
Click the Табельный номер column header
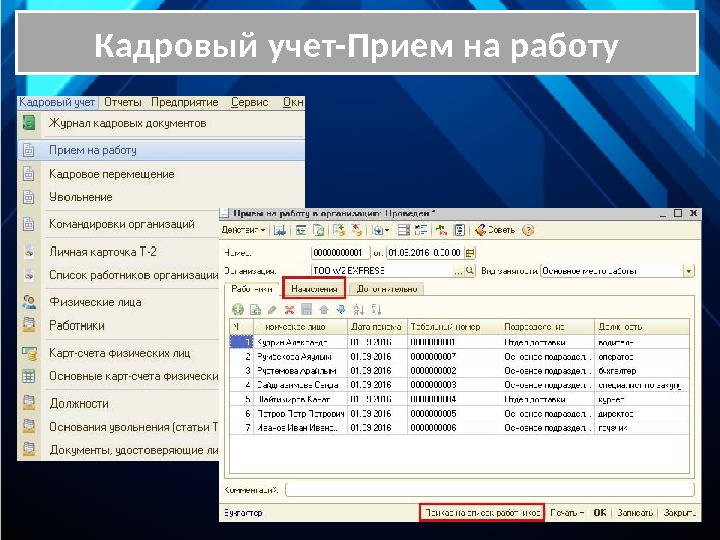point(453,327)
